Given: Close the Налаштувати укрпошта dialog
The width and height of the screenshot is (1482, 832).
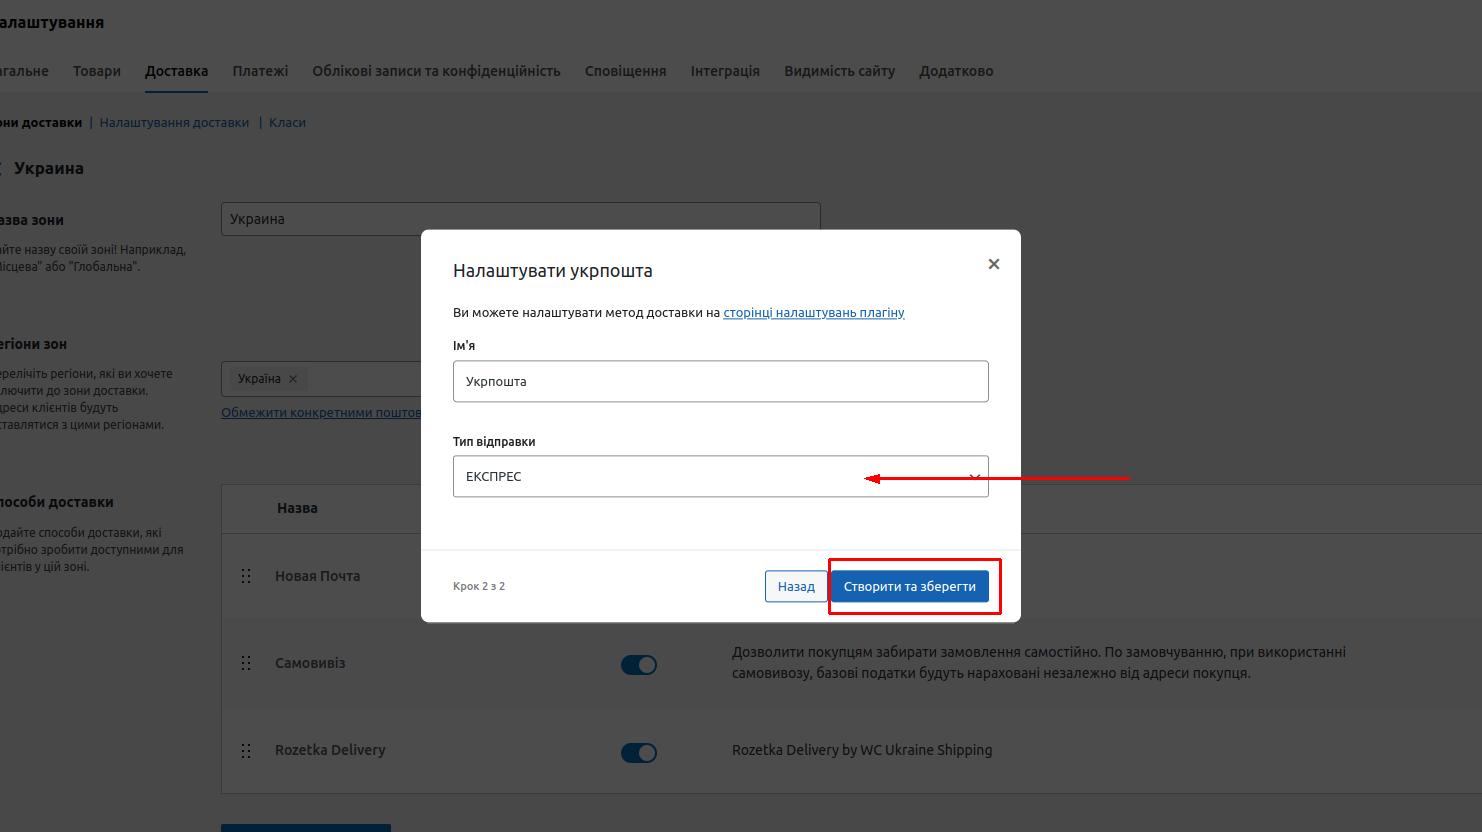Looking at the screenshot, I should [993, 264].
